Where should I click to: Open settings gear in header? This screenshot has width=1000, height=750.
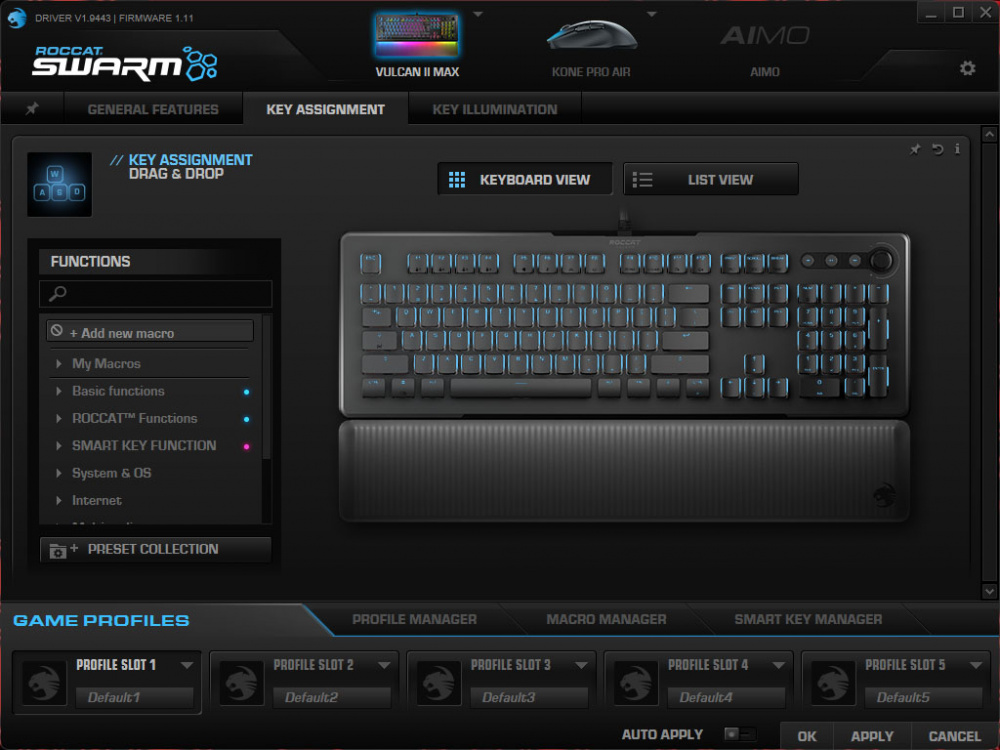pyautogui.click(x=967, y=68)
